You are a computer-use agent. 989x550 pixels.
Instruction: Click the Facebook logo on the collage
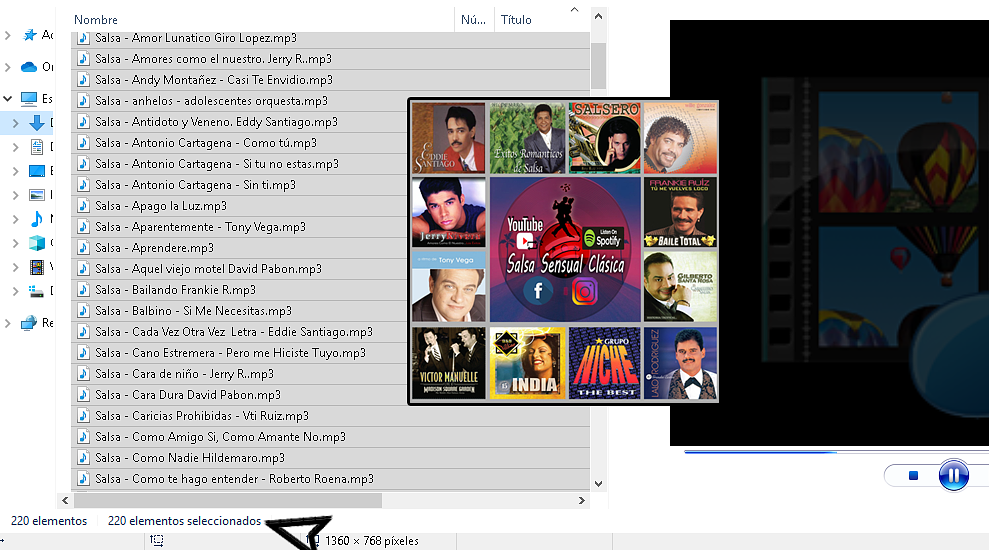coord(538,291)
